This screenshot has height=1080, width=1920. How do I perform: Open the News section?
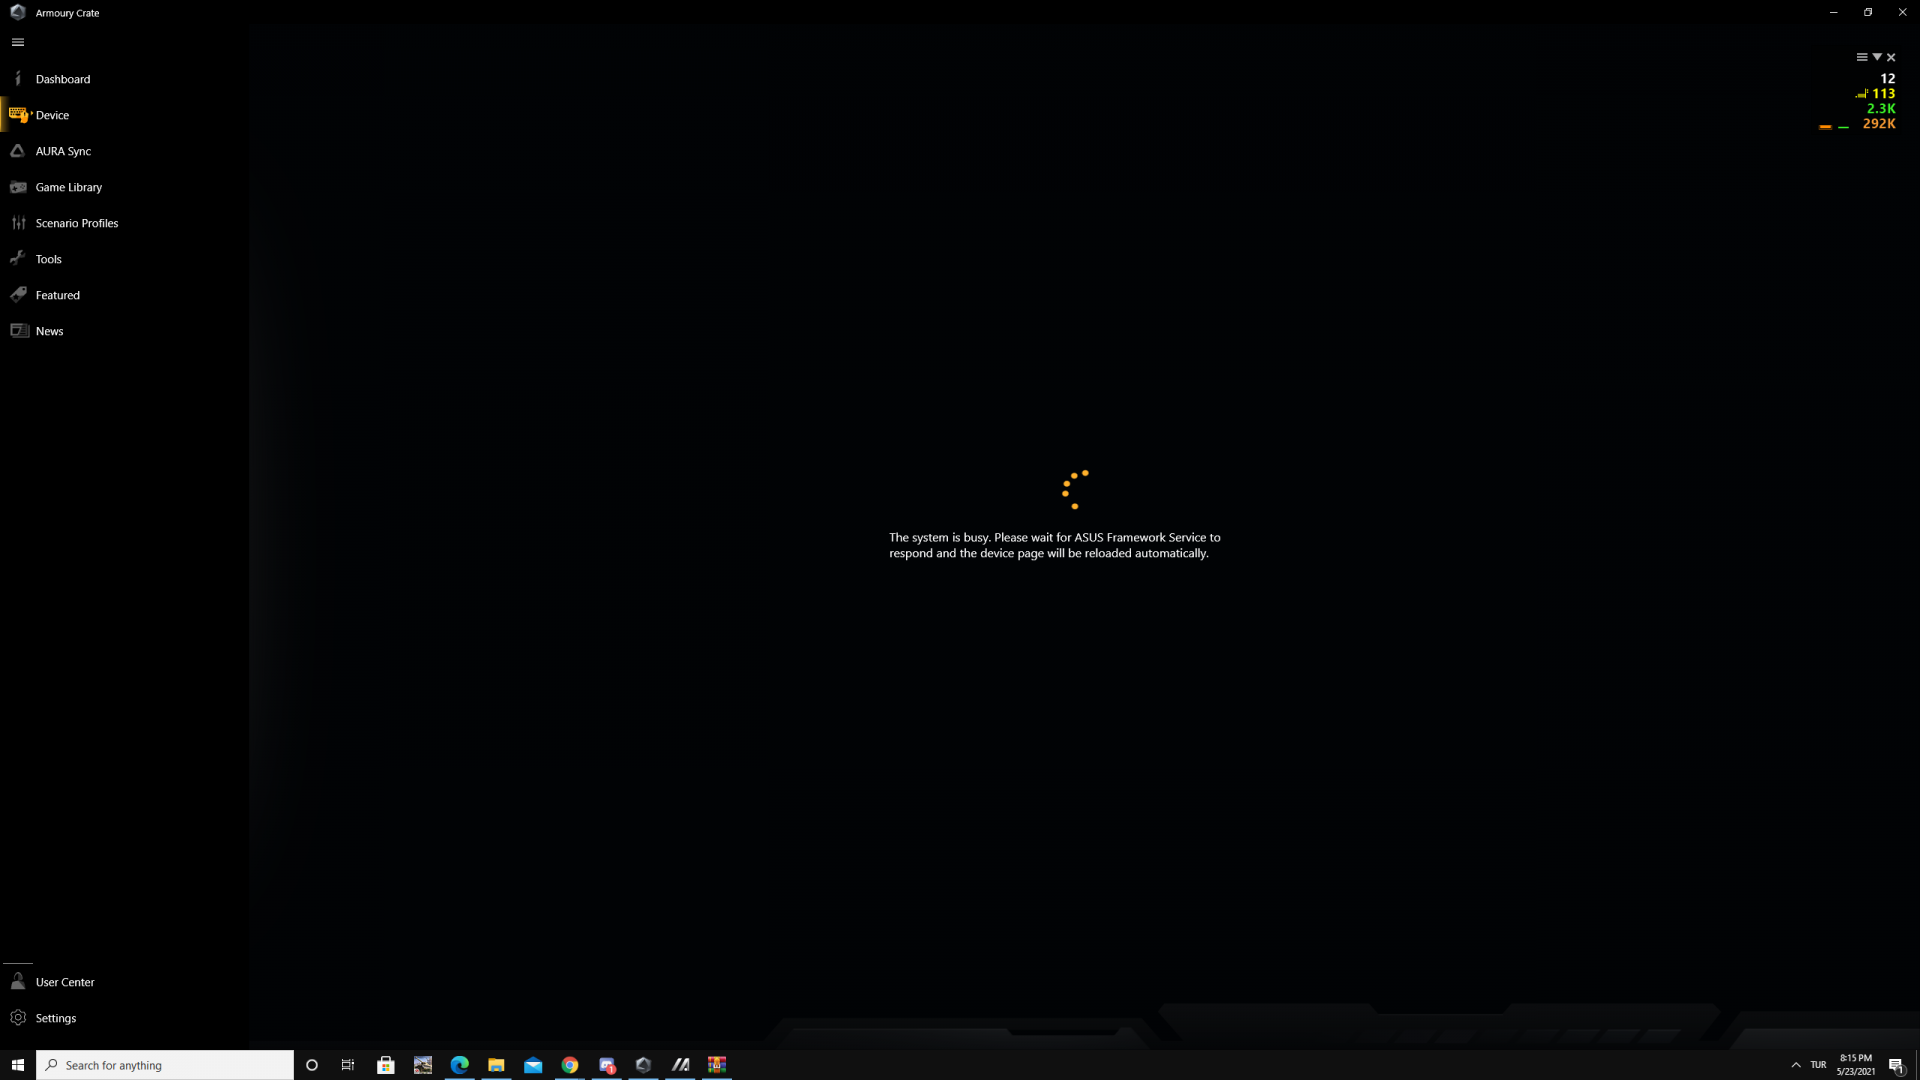49,331
